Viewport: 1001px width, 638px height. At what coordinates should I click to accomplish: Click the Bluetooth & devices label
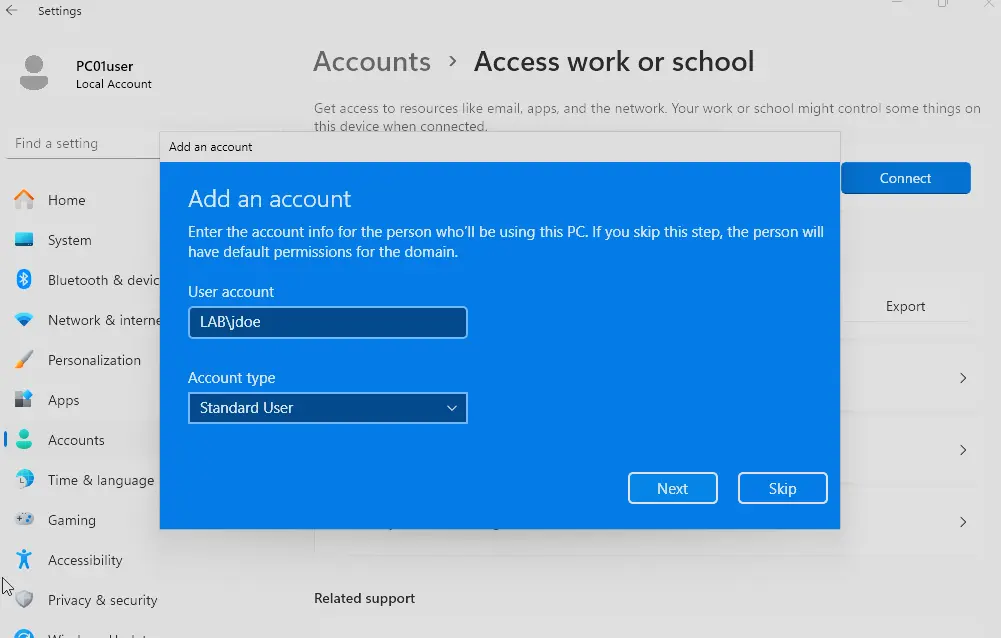pos(103,280)
